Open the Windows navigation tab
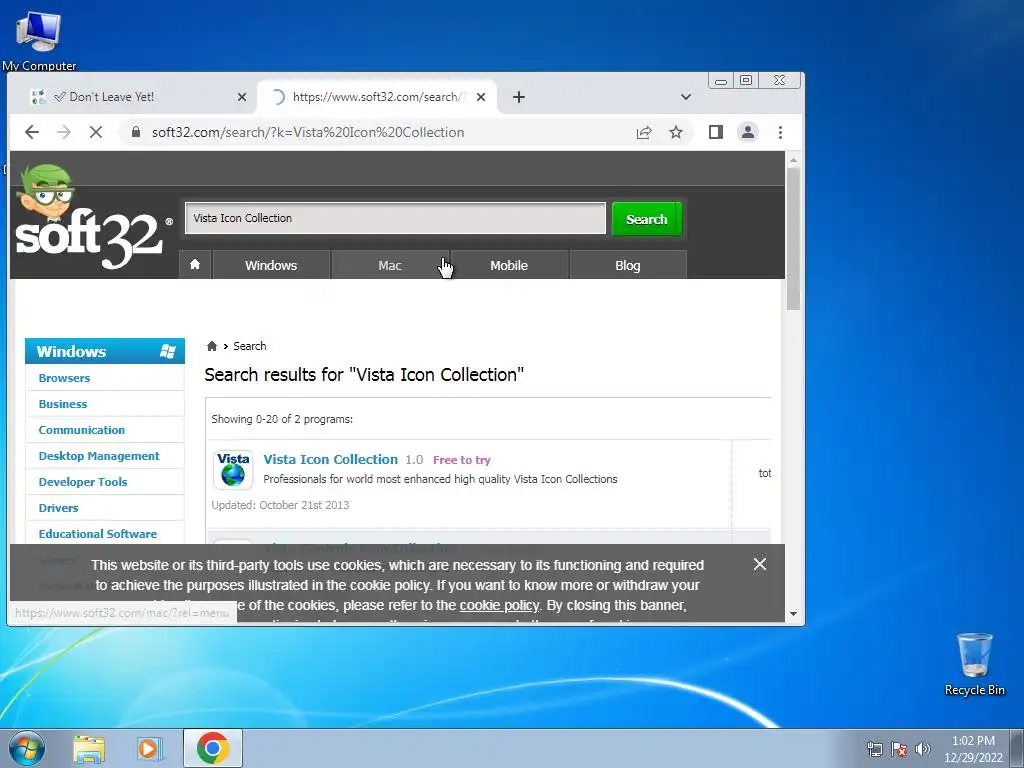The width and height of the screenshot is (1024, 768). point(271,265)
